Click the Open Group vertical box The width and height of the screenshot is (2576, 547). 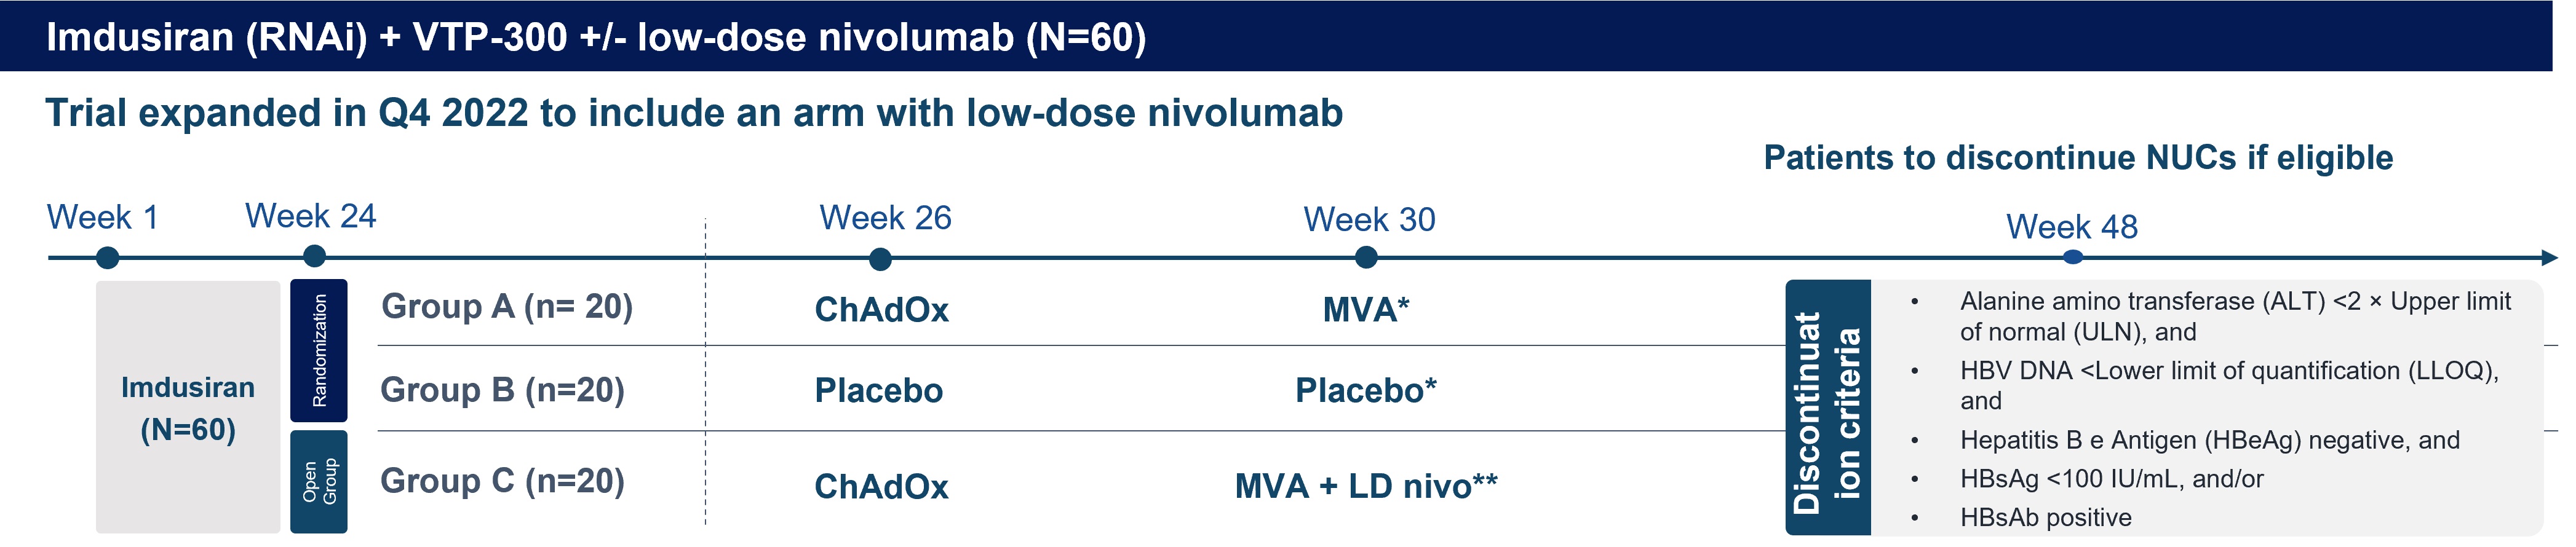pyautogui.click(x=319, y=481)
